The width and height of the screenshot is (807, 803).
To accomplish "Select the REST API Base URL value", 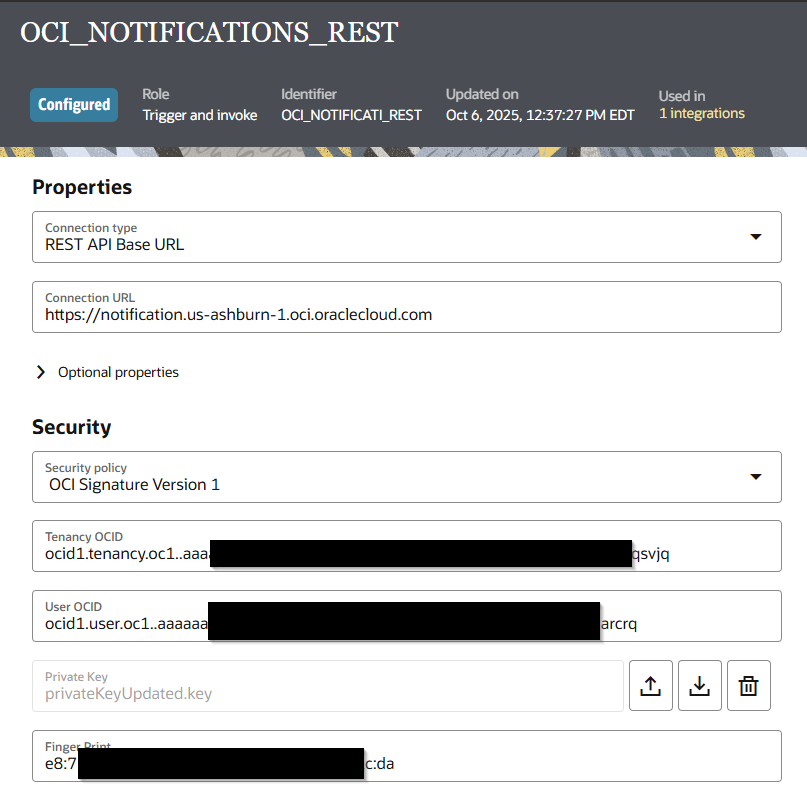I will 114,244.
